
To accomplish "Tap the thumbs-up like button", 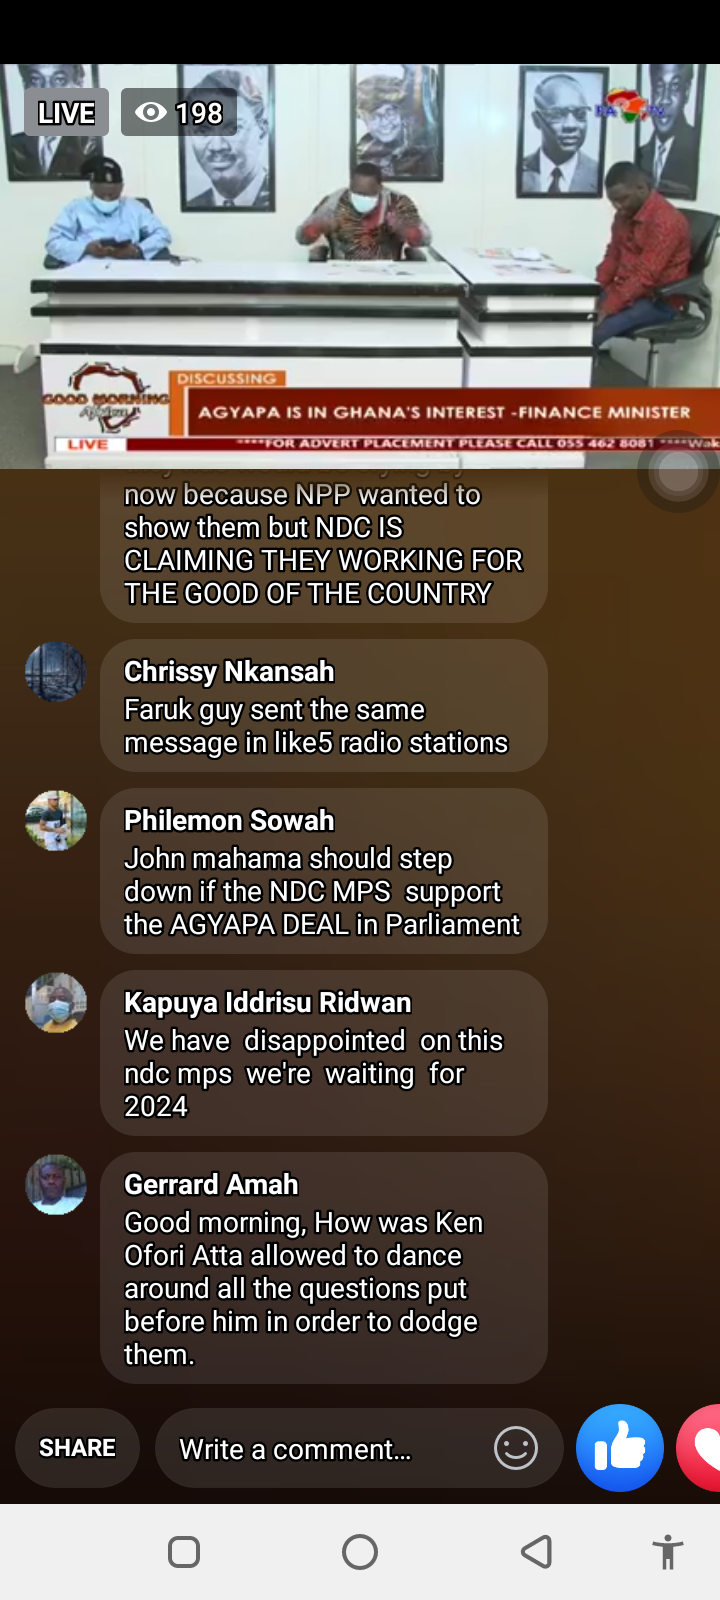I will [620, 1447].
